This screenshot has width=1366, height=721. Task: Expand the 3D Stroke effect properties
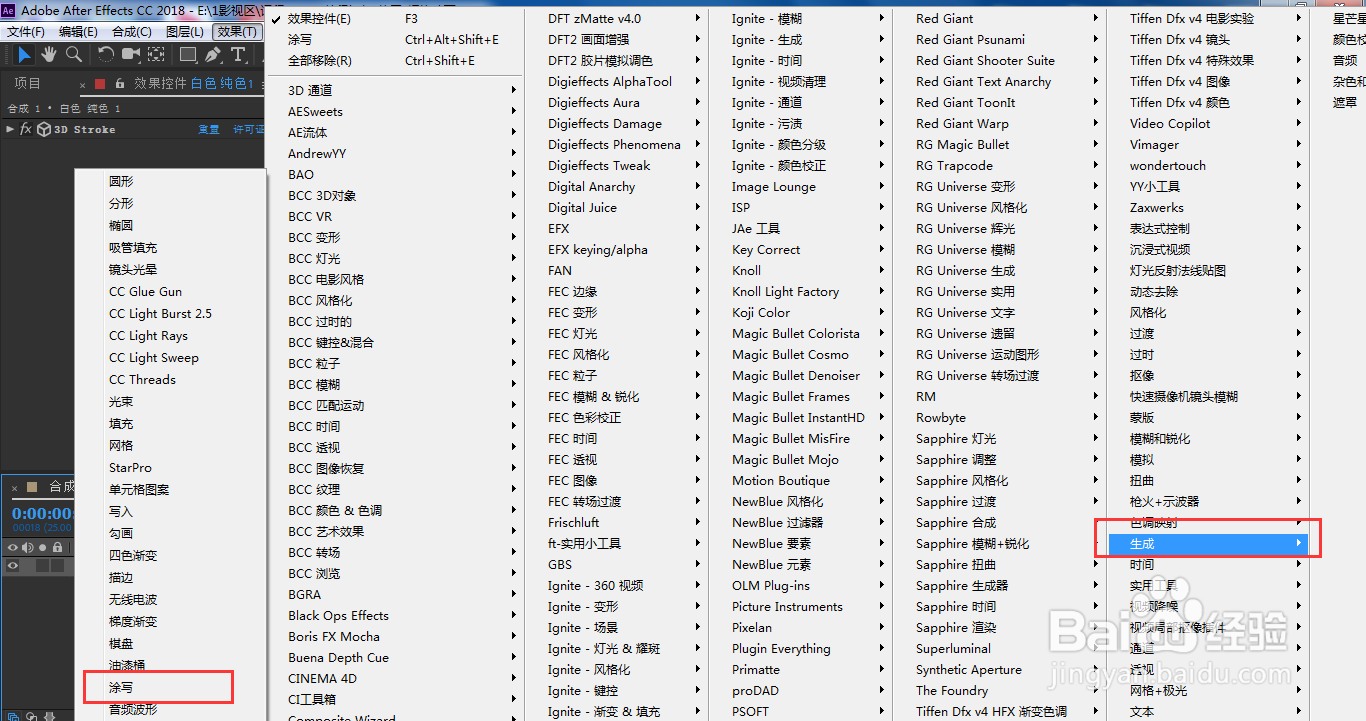[x=10, y=129]
